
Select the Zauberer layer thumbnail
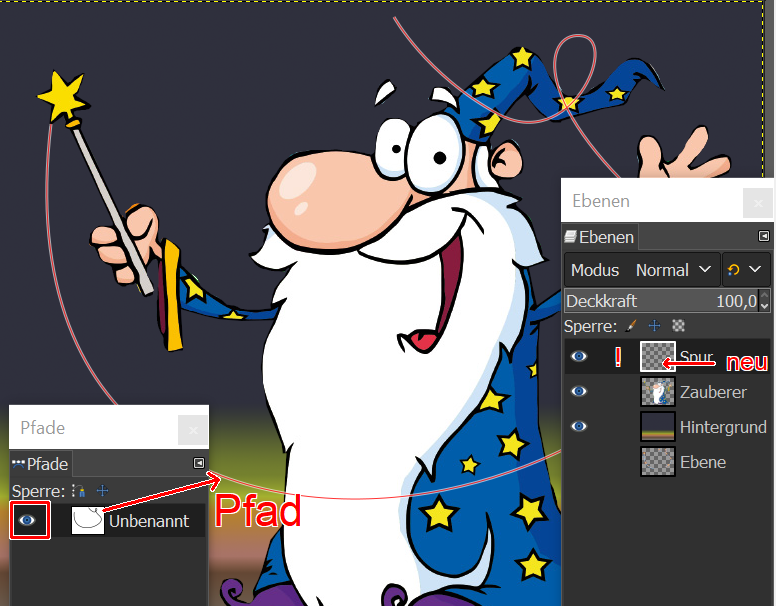click(657, 392)
